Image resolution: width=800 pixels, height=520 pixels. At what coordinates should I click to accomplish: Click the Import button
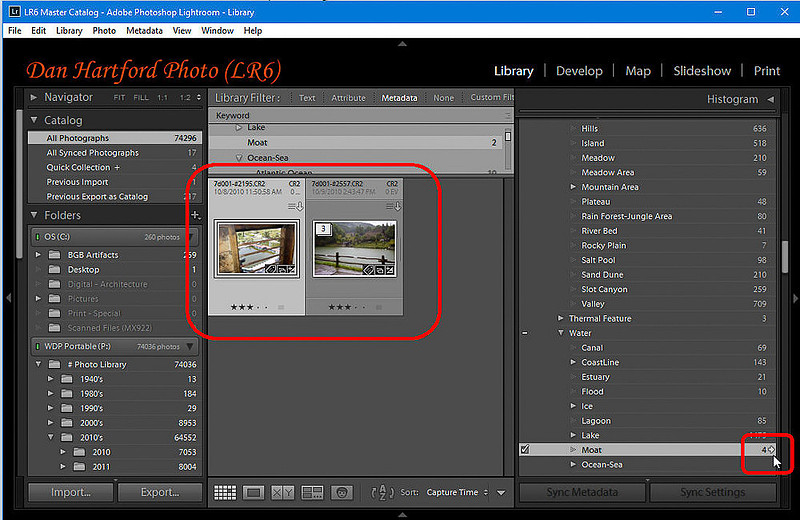[71, 492]
